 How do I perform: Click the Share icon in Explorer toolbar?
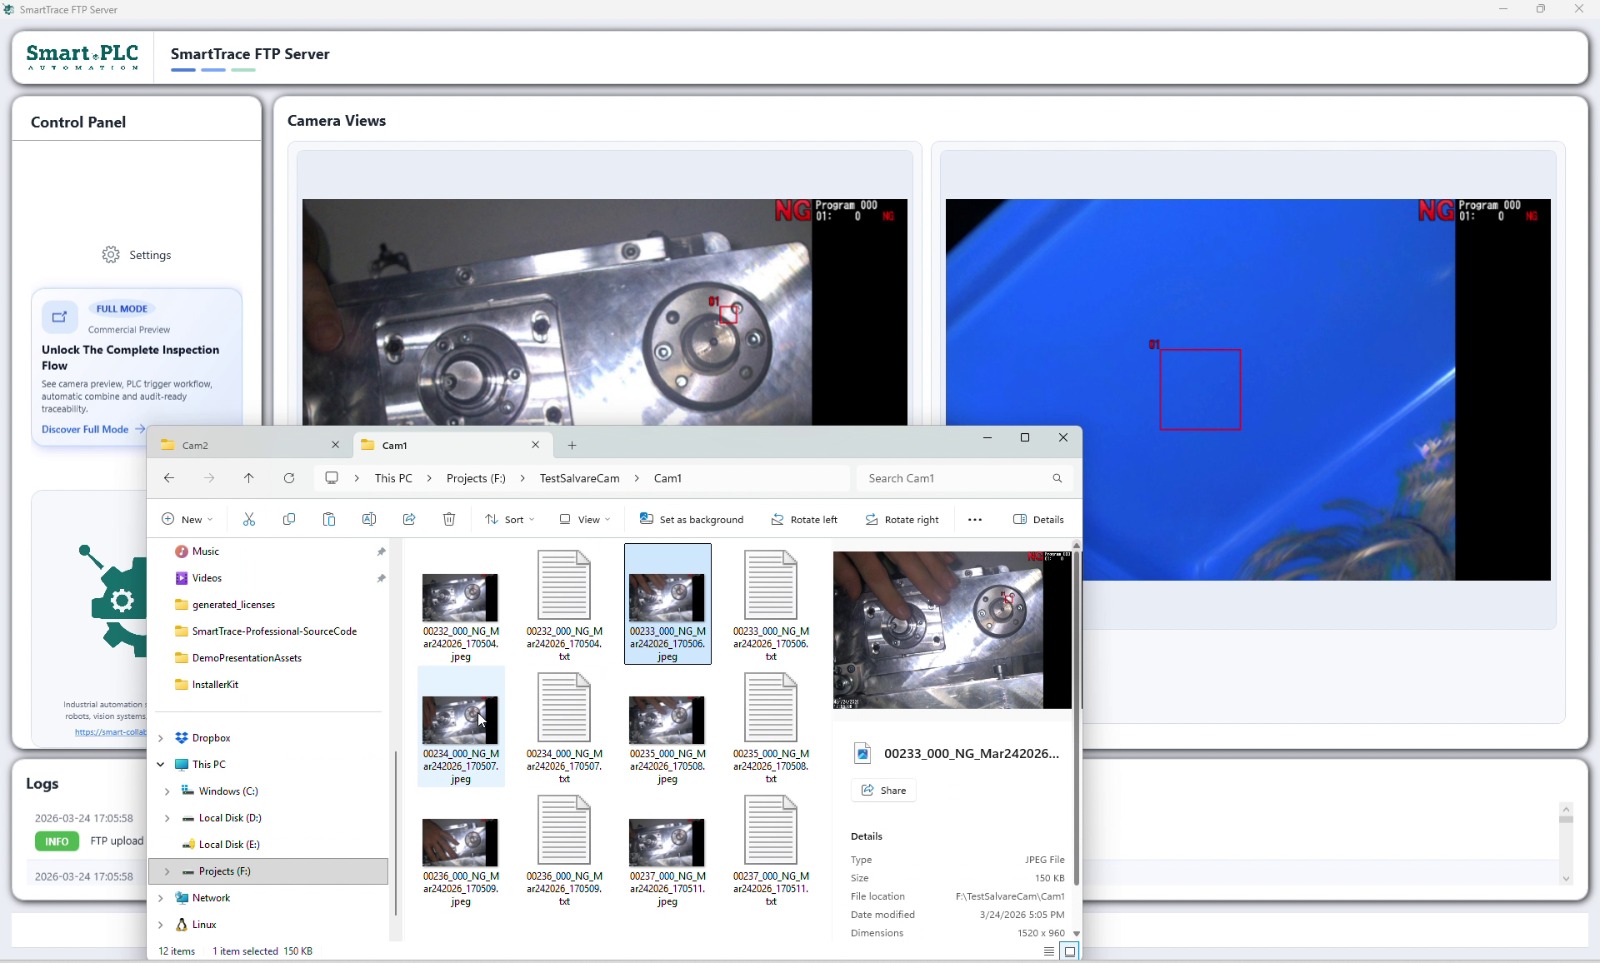click(409, 519)
